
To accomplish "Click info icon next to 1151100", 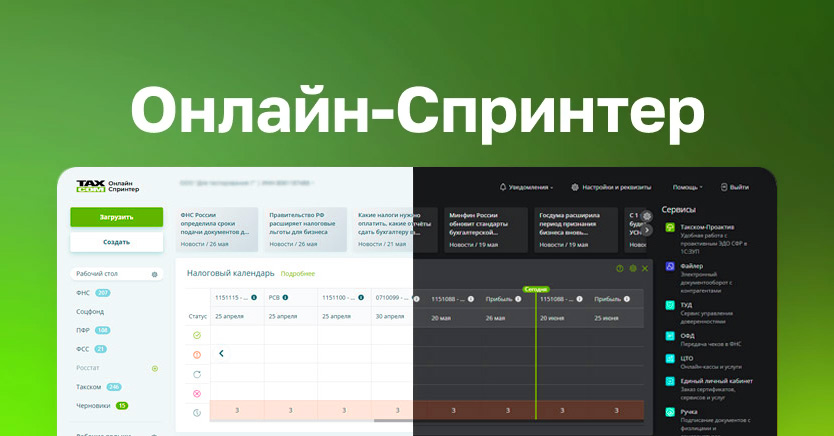I will tap(361, 298).
